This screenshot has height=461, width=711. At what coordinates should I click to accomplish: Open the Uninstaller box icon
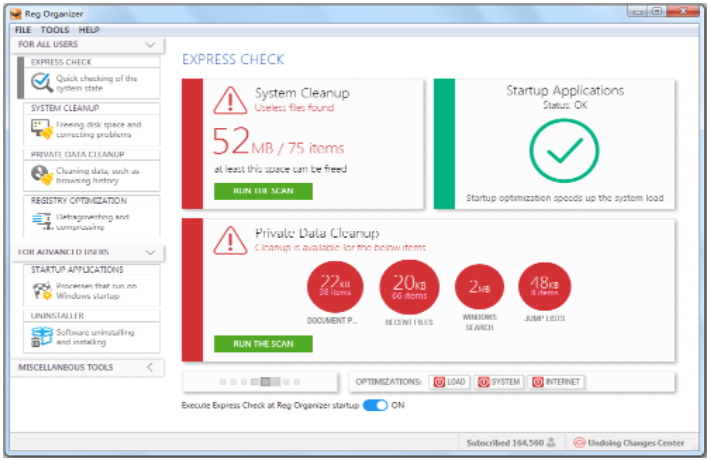point(42,337)
